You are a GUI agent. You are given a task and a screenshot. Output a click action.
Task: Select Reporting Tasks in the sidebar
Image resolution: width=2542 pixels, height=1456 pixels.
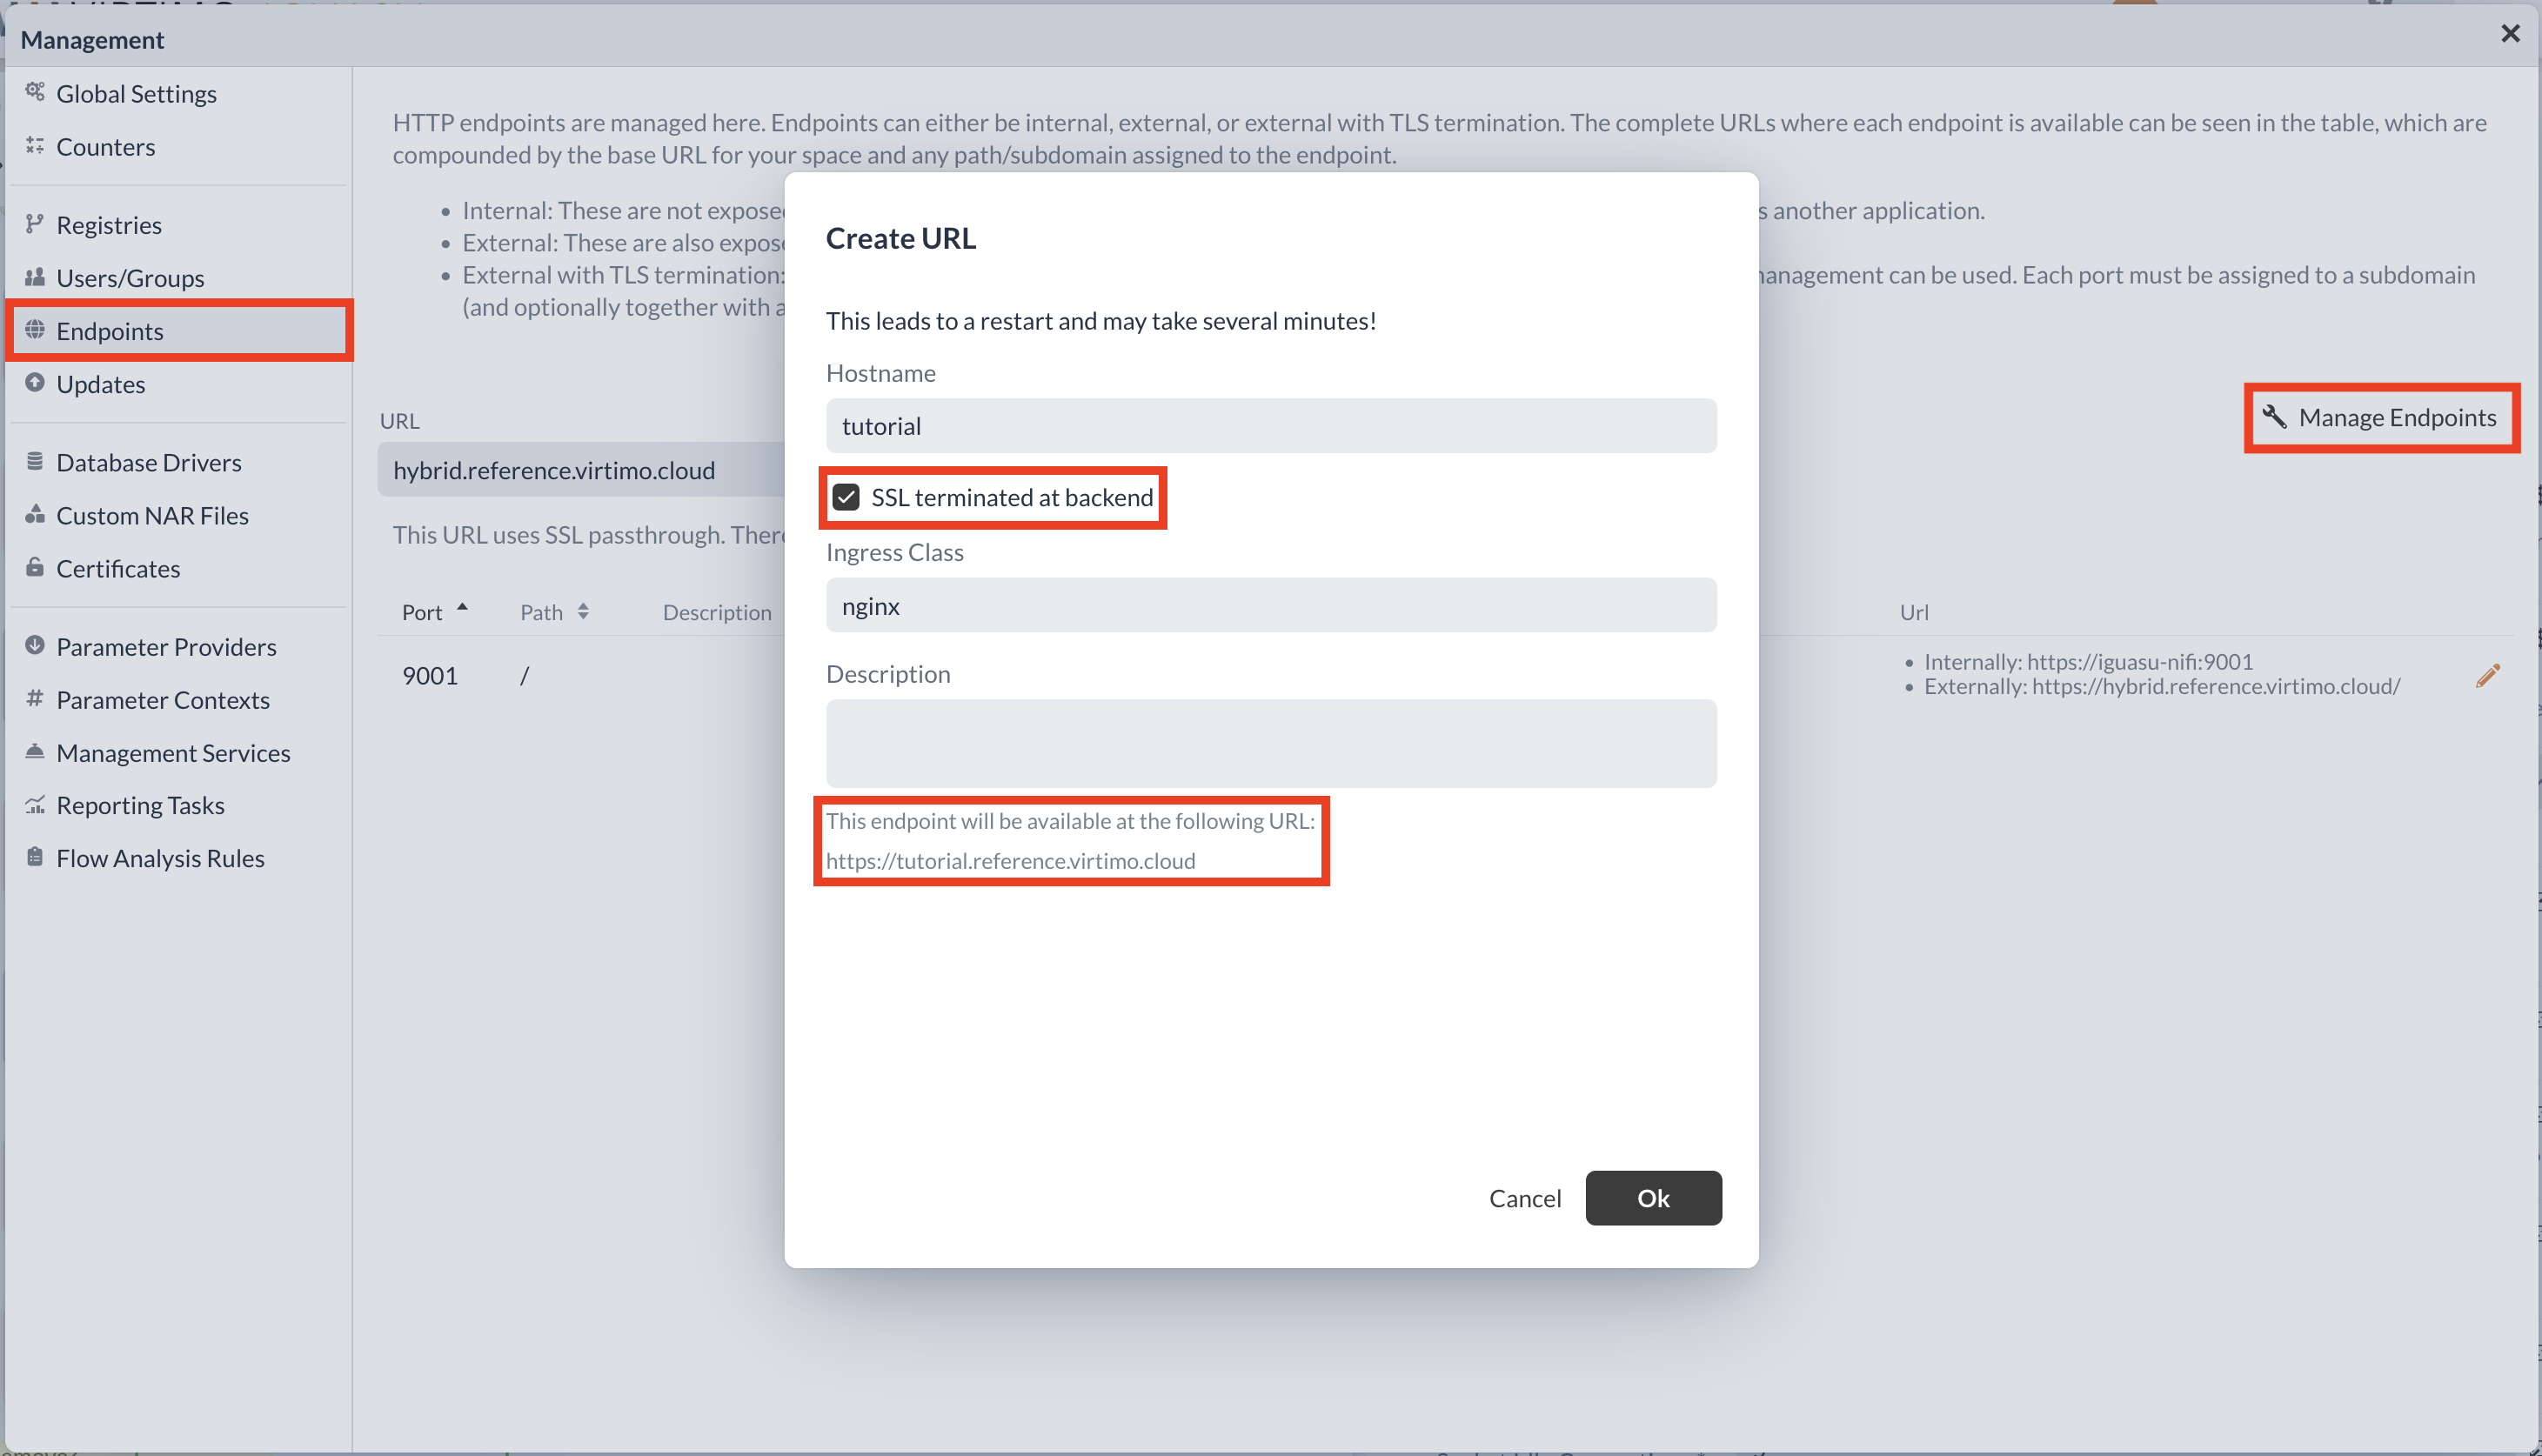click(x=140, y=804)
